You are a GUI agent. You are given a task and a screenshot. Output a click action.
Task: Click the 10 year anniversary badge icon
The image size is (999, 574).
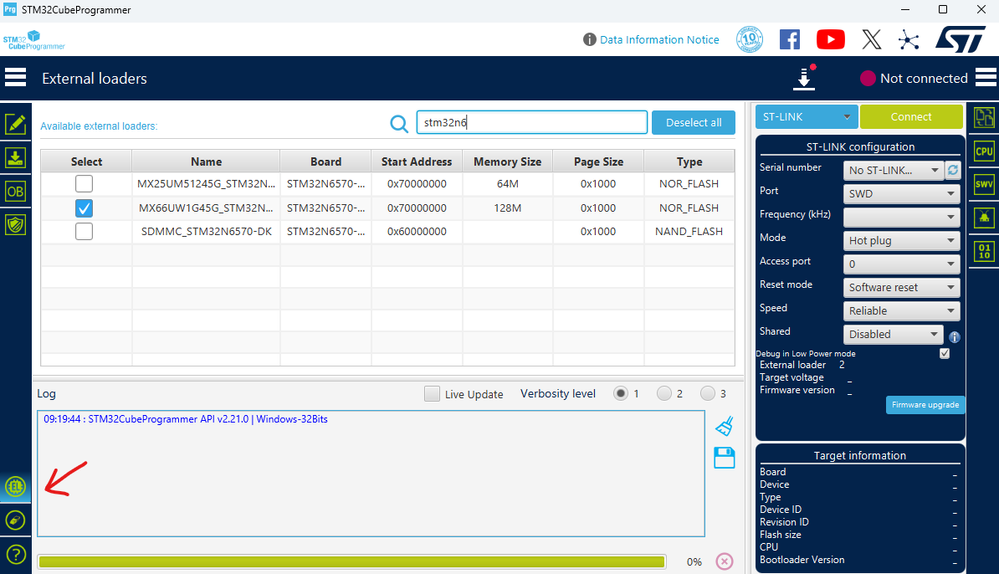[750, 39]
